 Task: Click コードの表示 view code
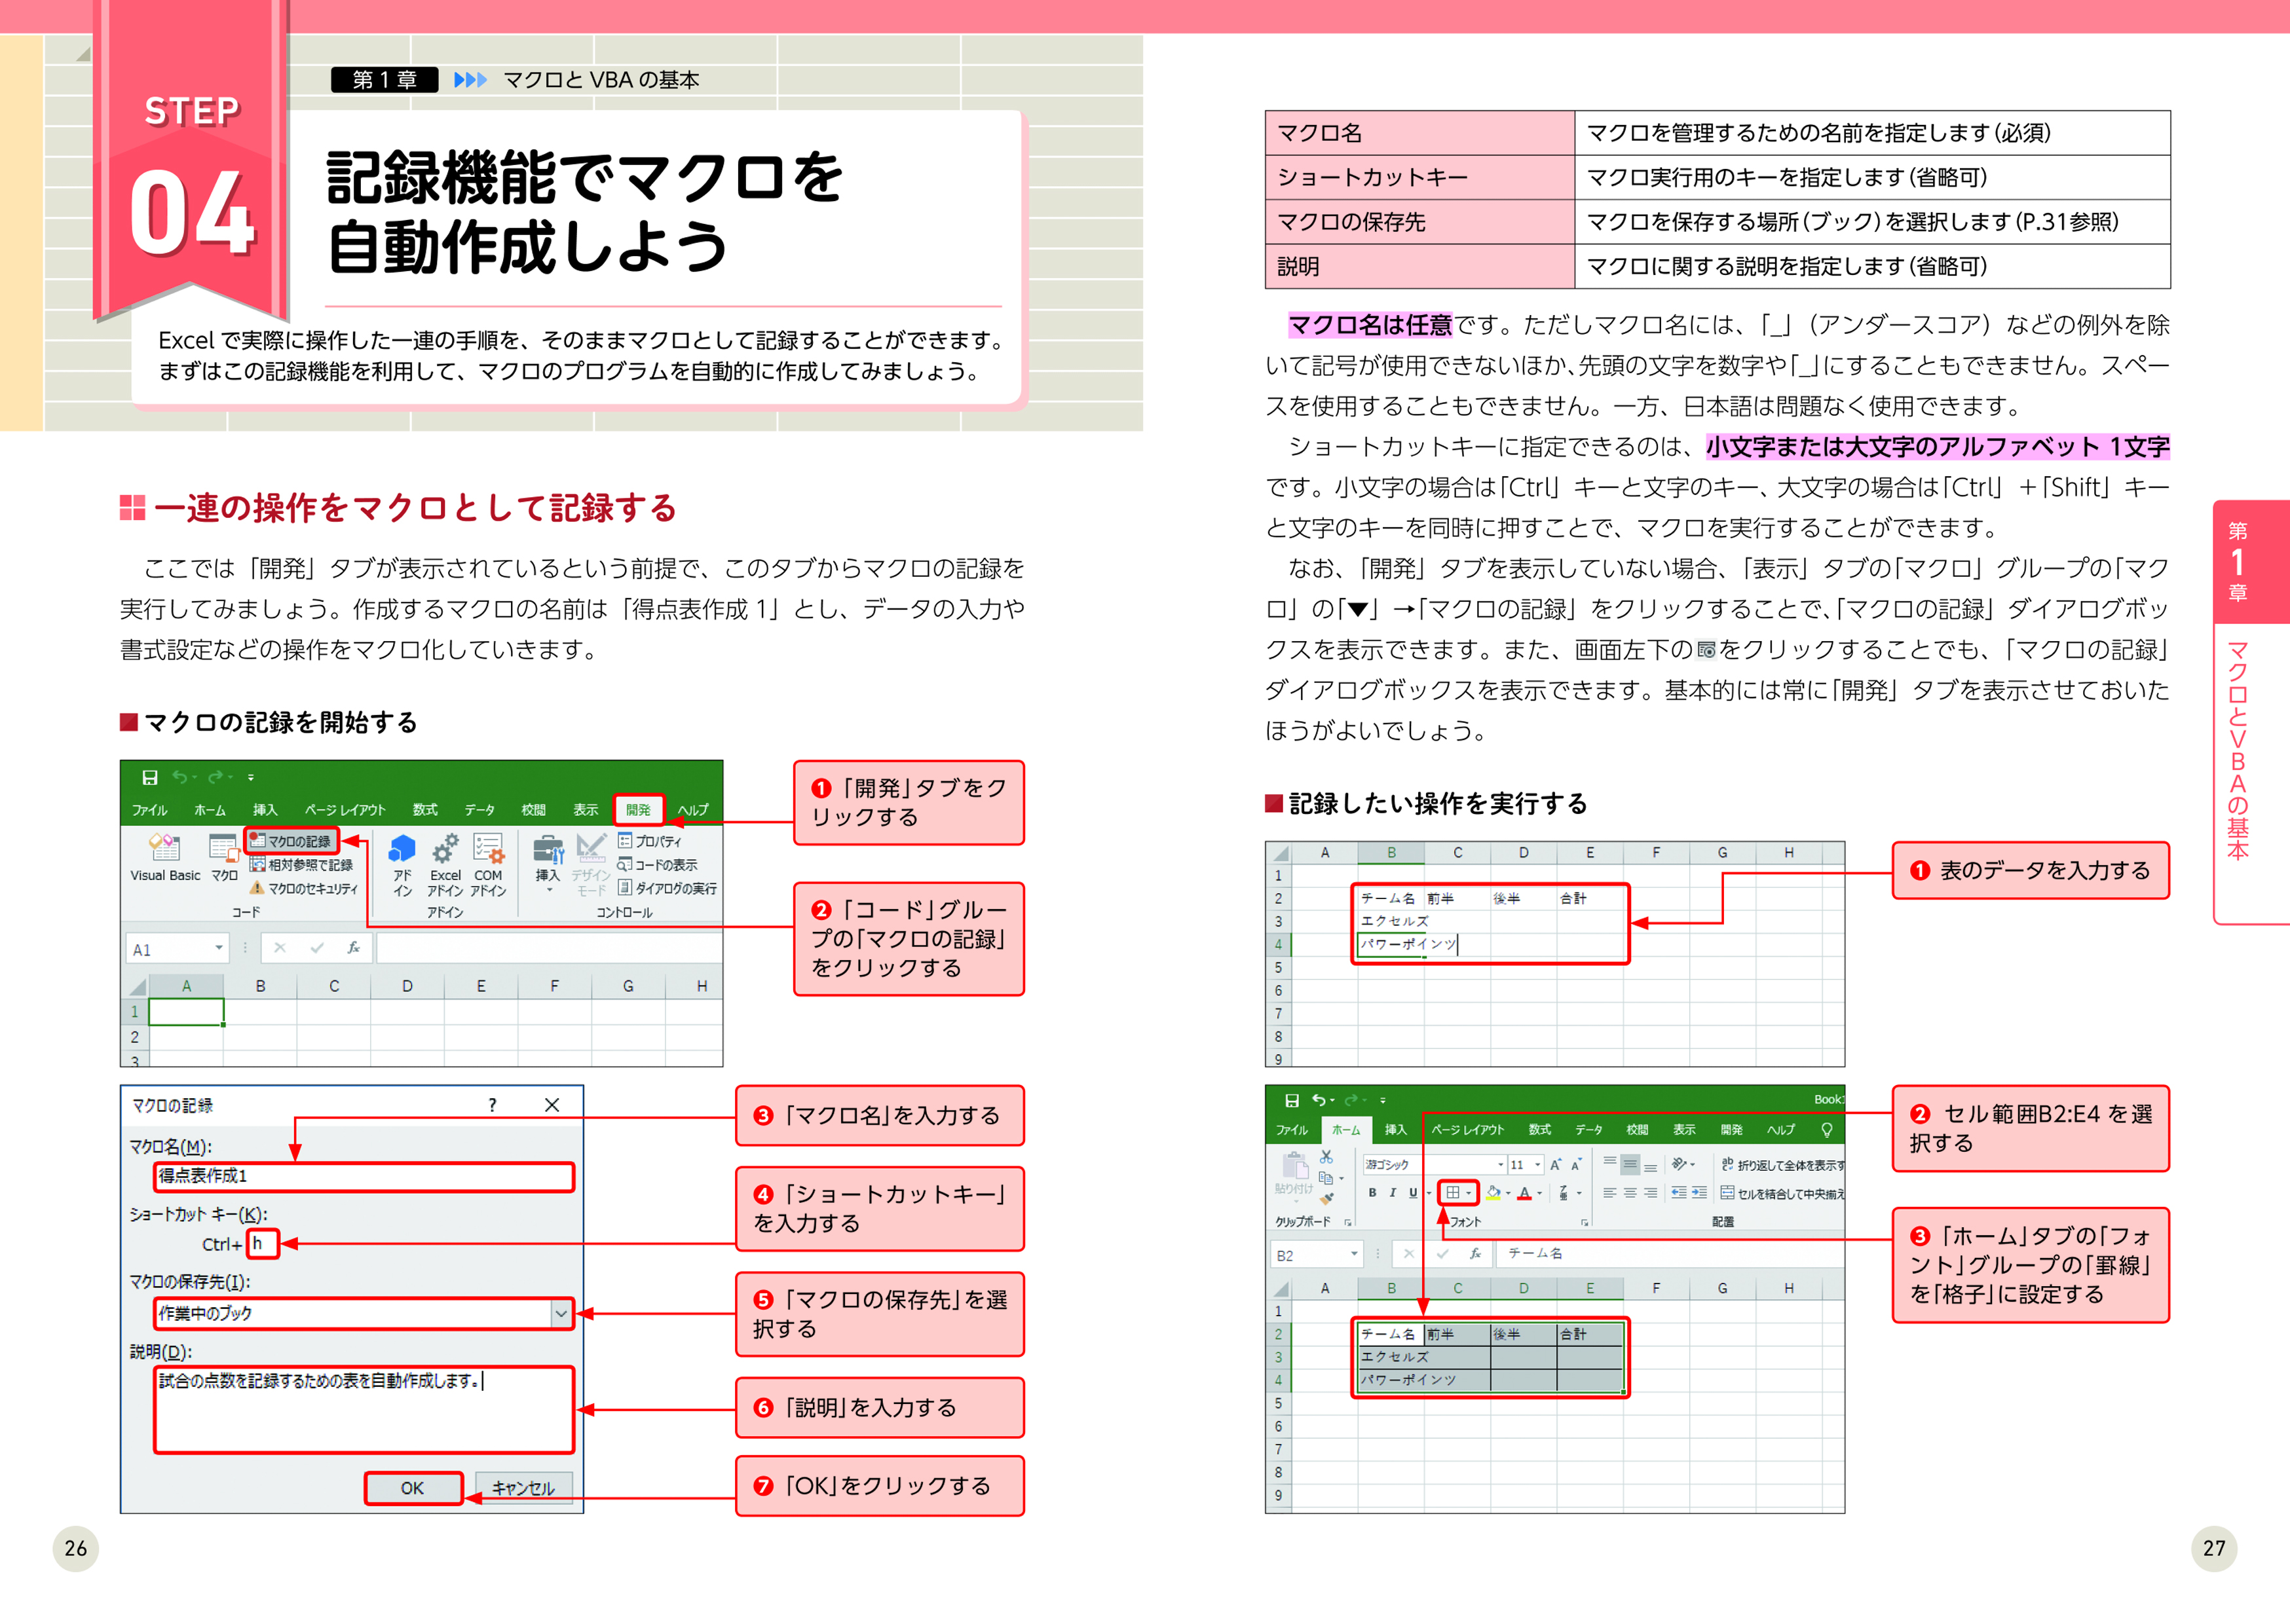pyautogui.click(x=657, y=865)
